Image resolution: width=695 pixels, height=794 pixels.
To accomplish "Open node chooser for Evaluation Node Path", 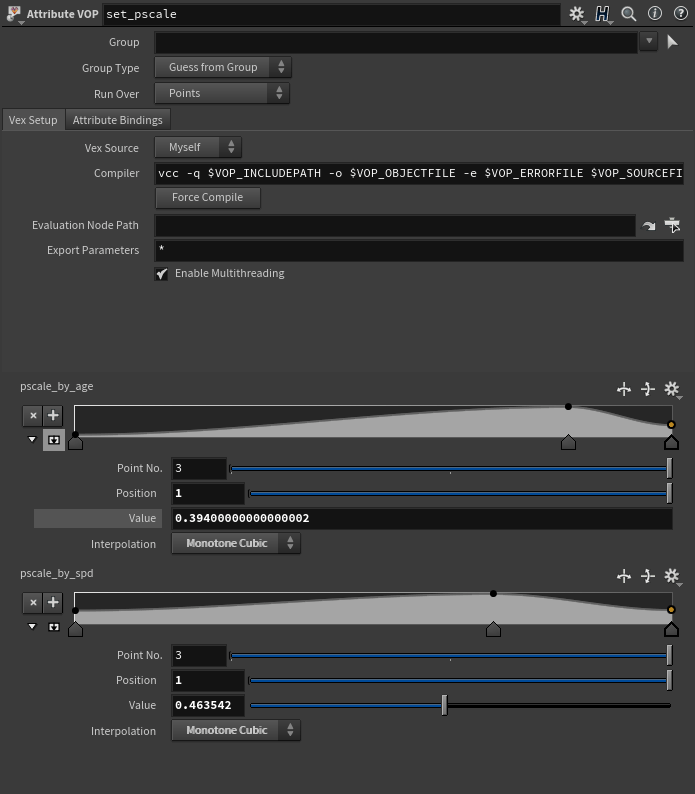I will [x=672, y=225].
